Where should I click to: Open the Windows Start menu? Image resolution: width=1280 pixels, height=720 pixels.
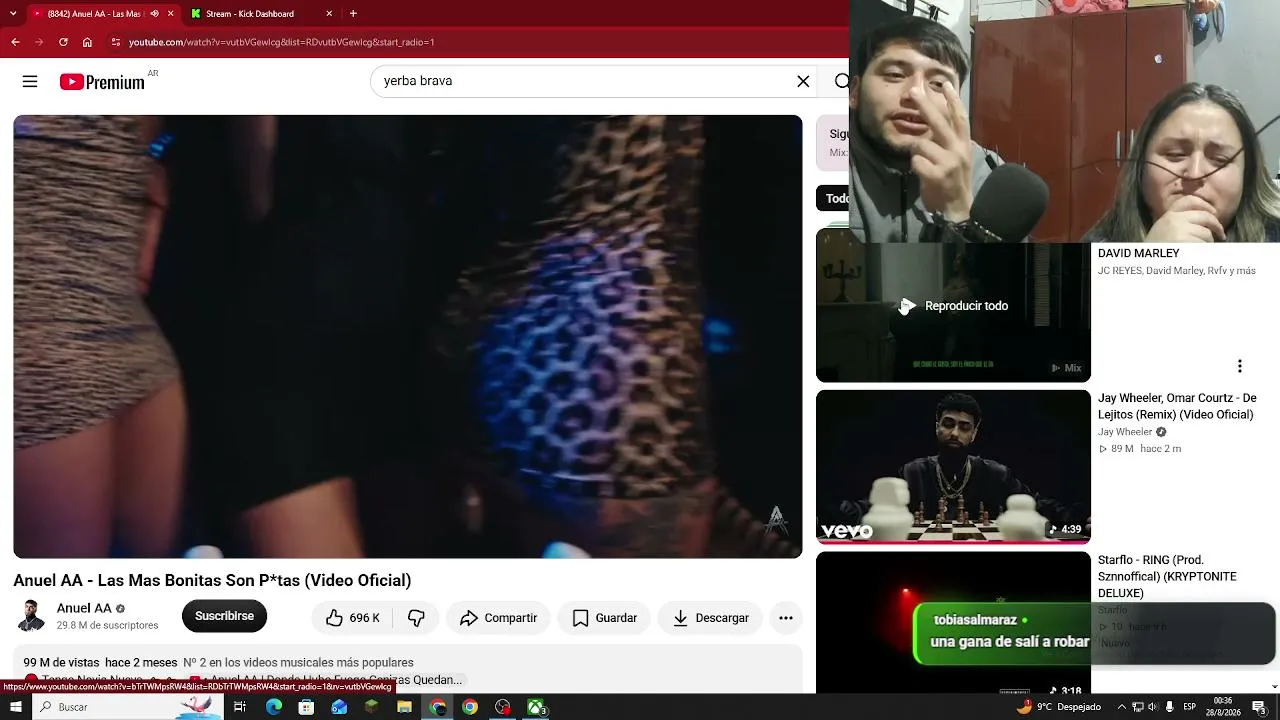pos(15,707)
